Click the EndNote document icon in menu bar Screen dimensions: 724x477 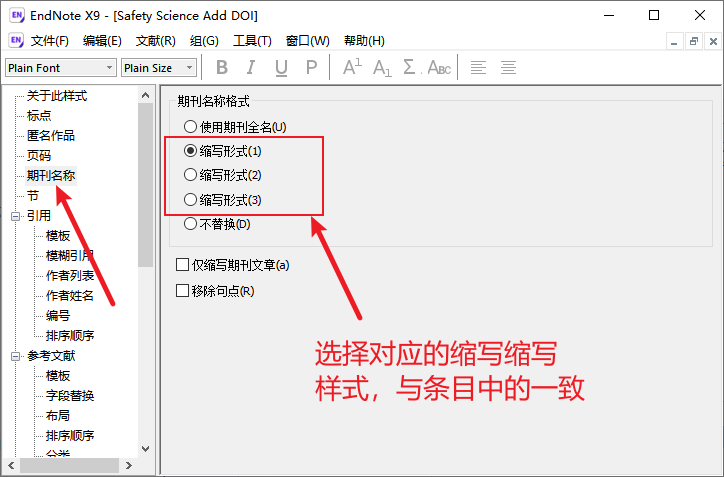(x=16, y=41)
